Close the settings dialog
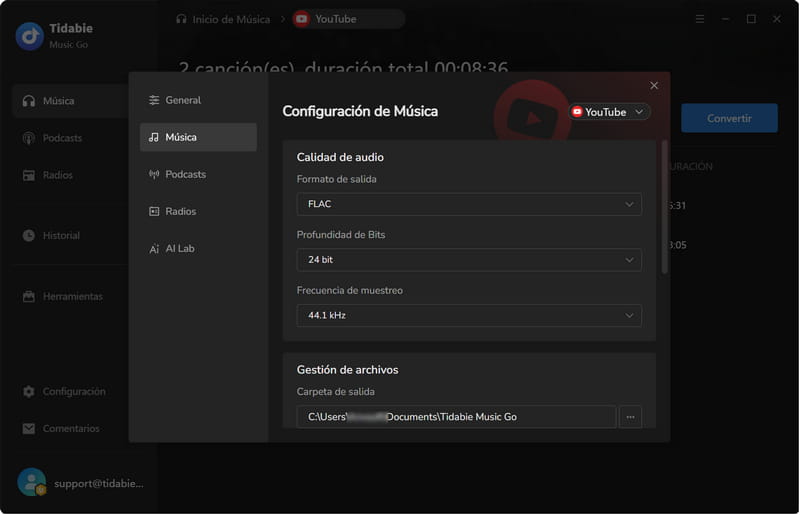 [654, 85]
